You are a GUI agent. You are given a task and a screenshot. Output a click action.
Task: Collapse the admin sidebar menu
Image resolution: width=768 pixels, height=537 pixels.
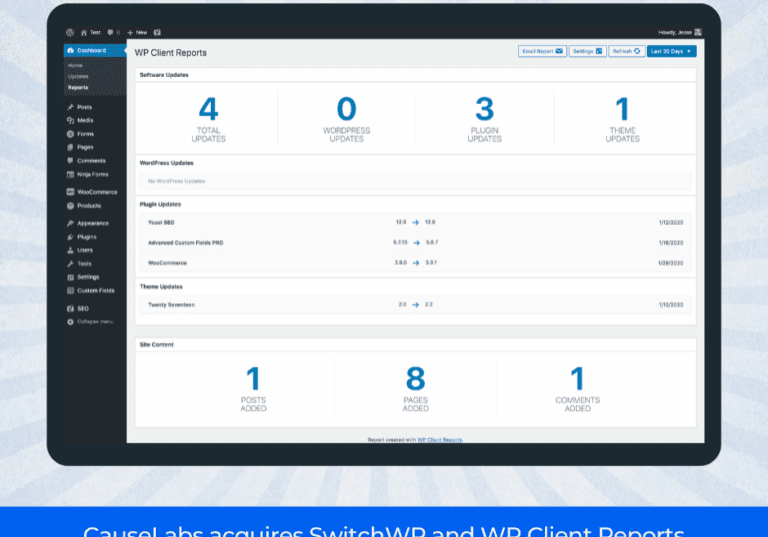[91, 322]
